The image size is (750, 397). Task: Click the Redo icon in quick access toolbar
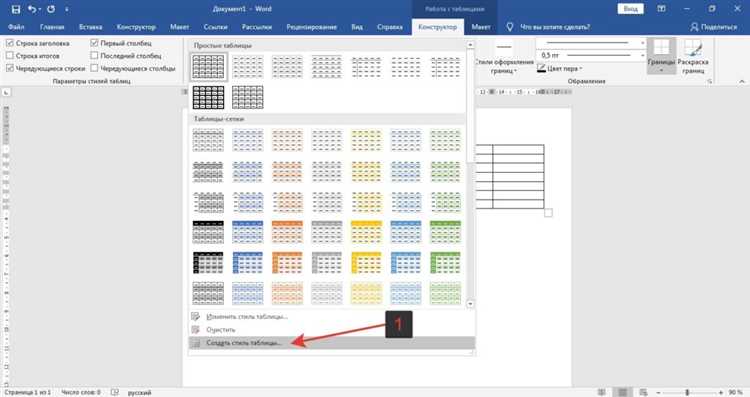tap(51, 9)
